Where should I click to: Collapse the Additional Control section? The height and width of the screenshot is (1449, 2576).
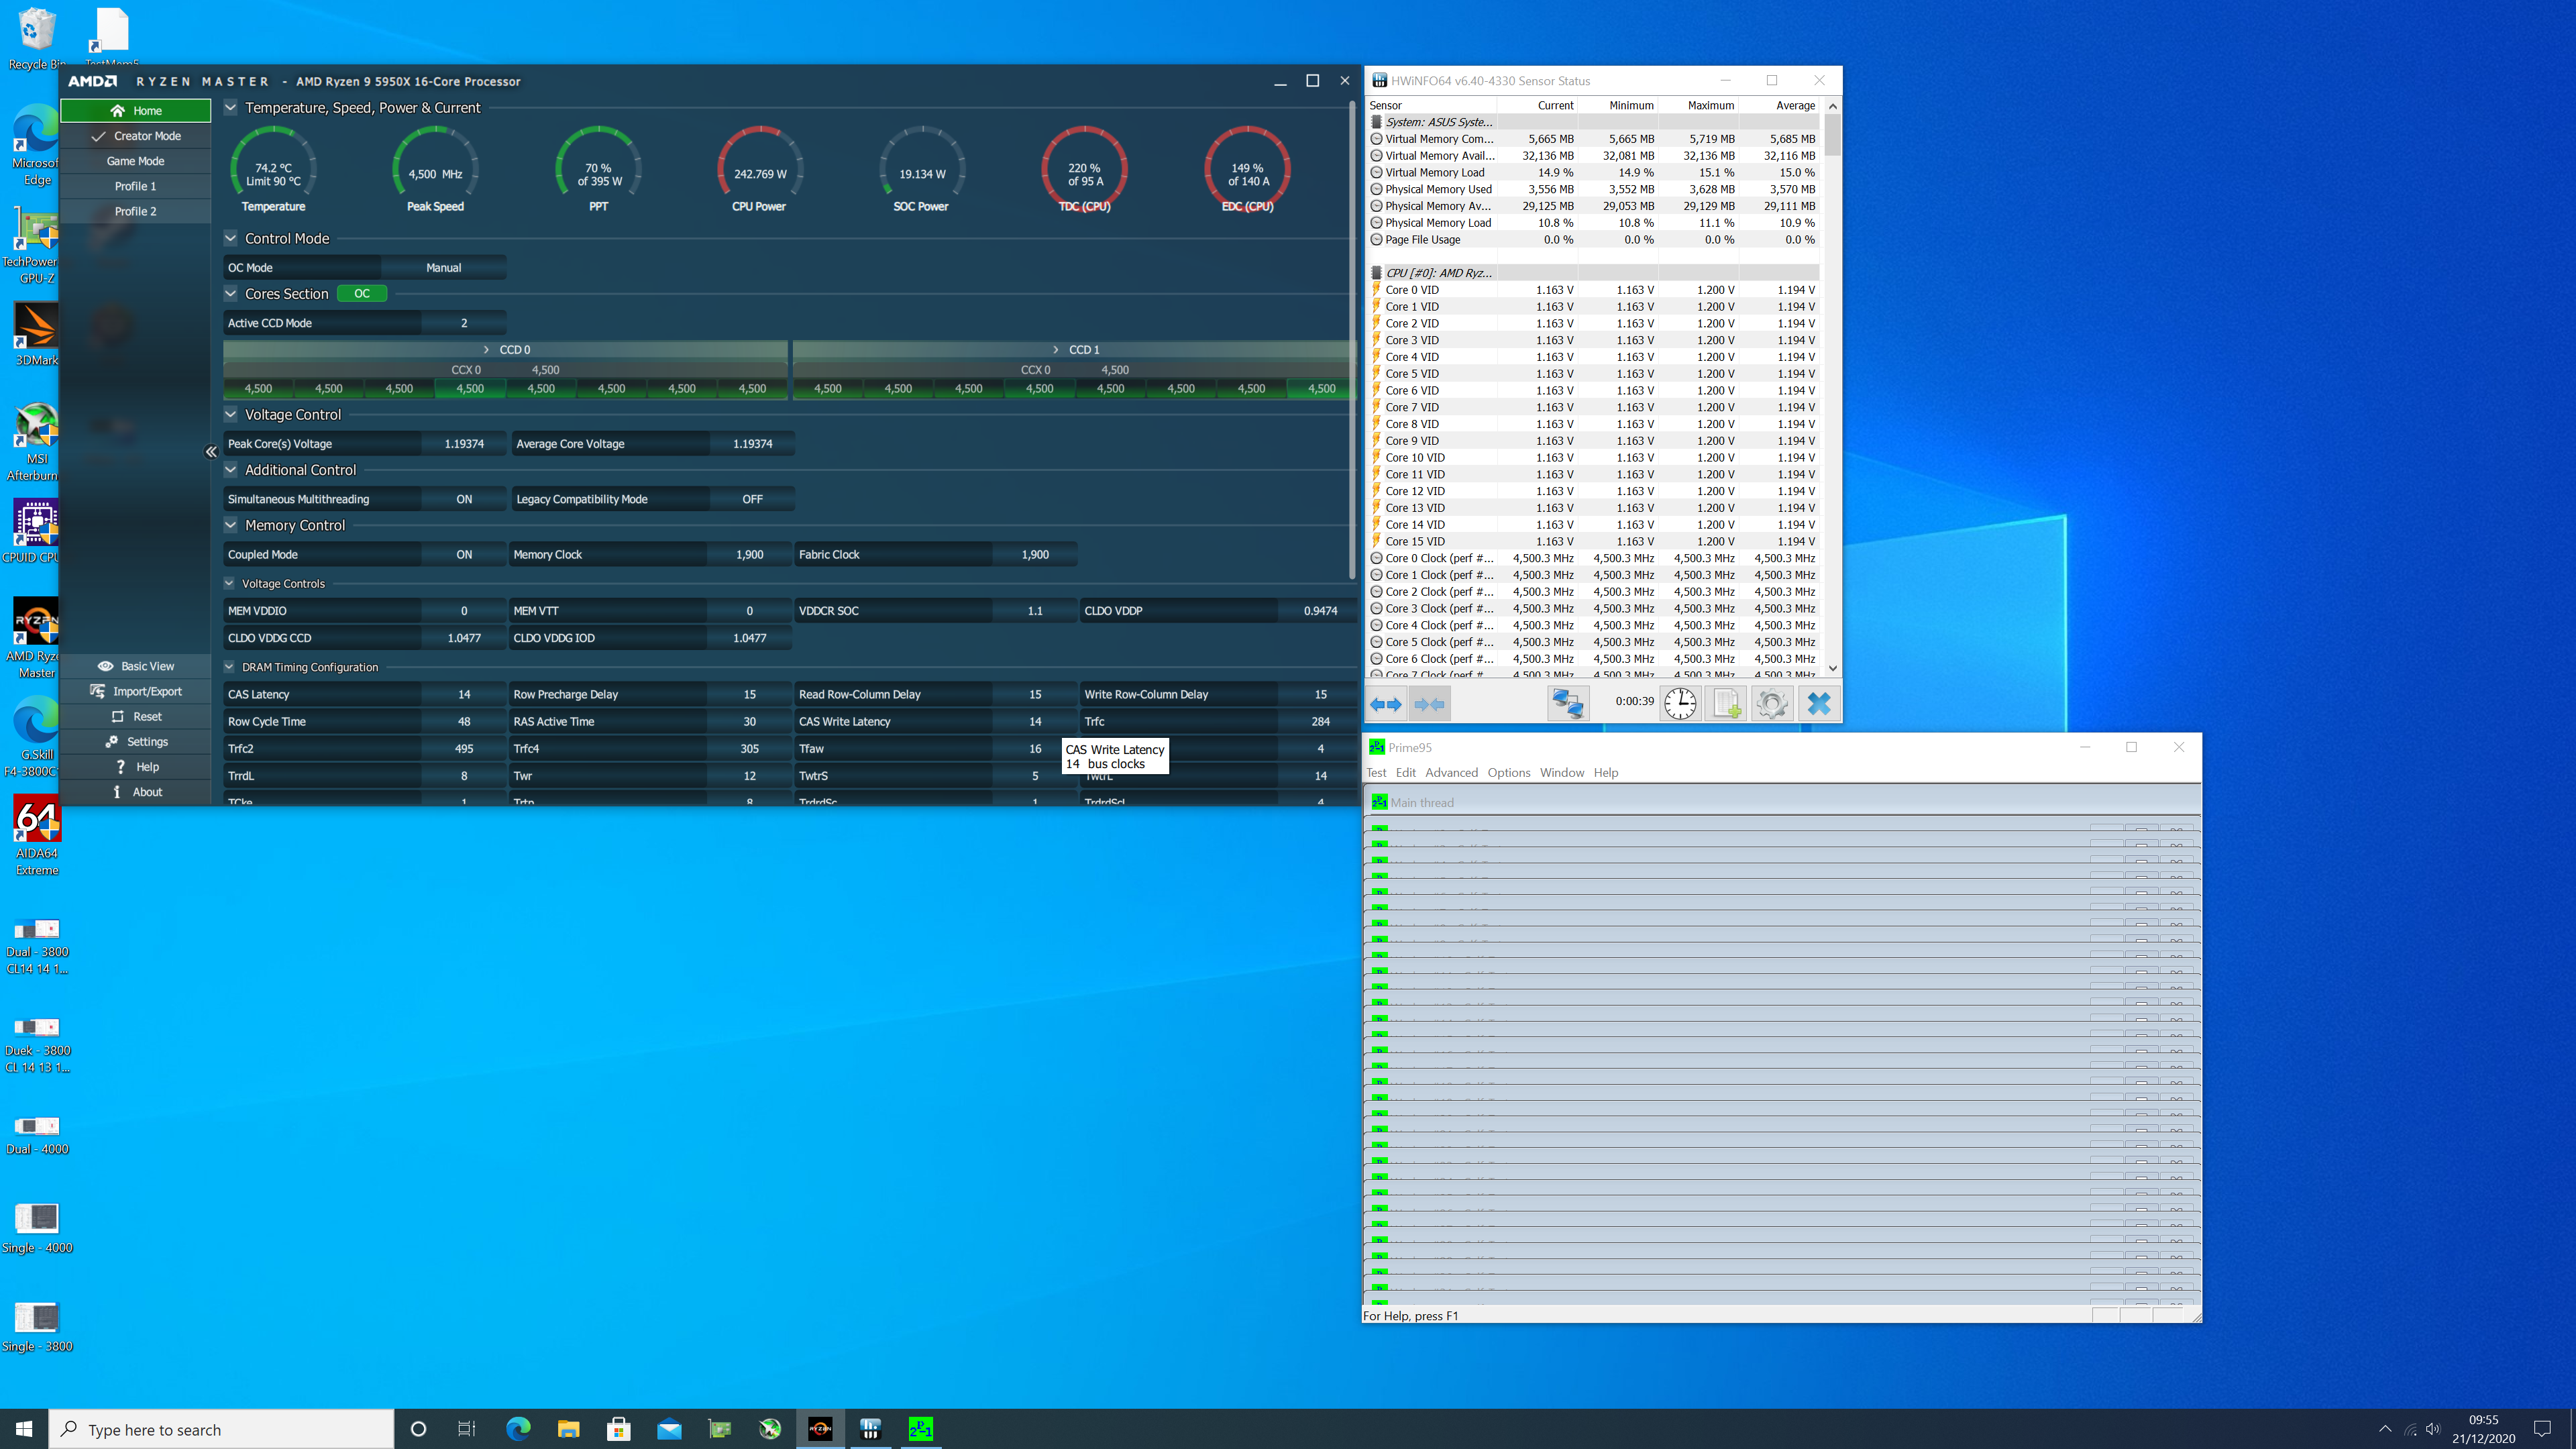click(231, 470)
